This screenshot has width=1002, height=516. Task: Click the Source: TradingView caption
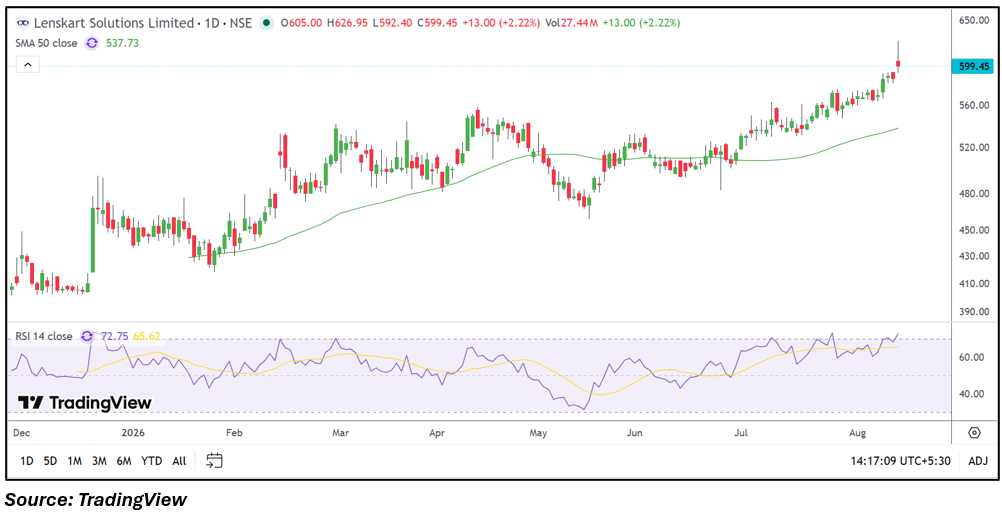pos(97,499)
